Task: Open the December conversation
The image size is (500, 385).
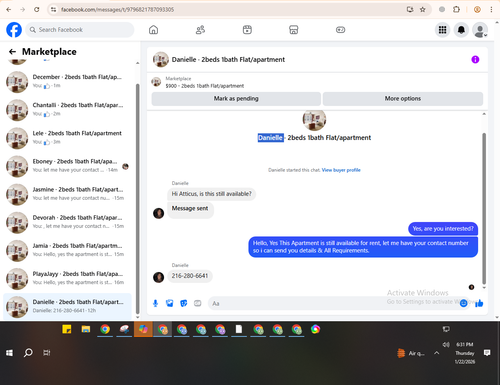Action: (x=67, y=81)
